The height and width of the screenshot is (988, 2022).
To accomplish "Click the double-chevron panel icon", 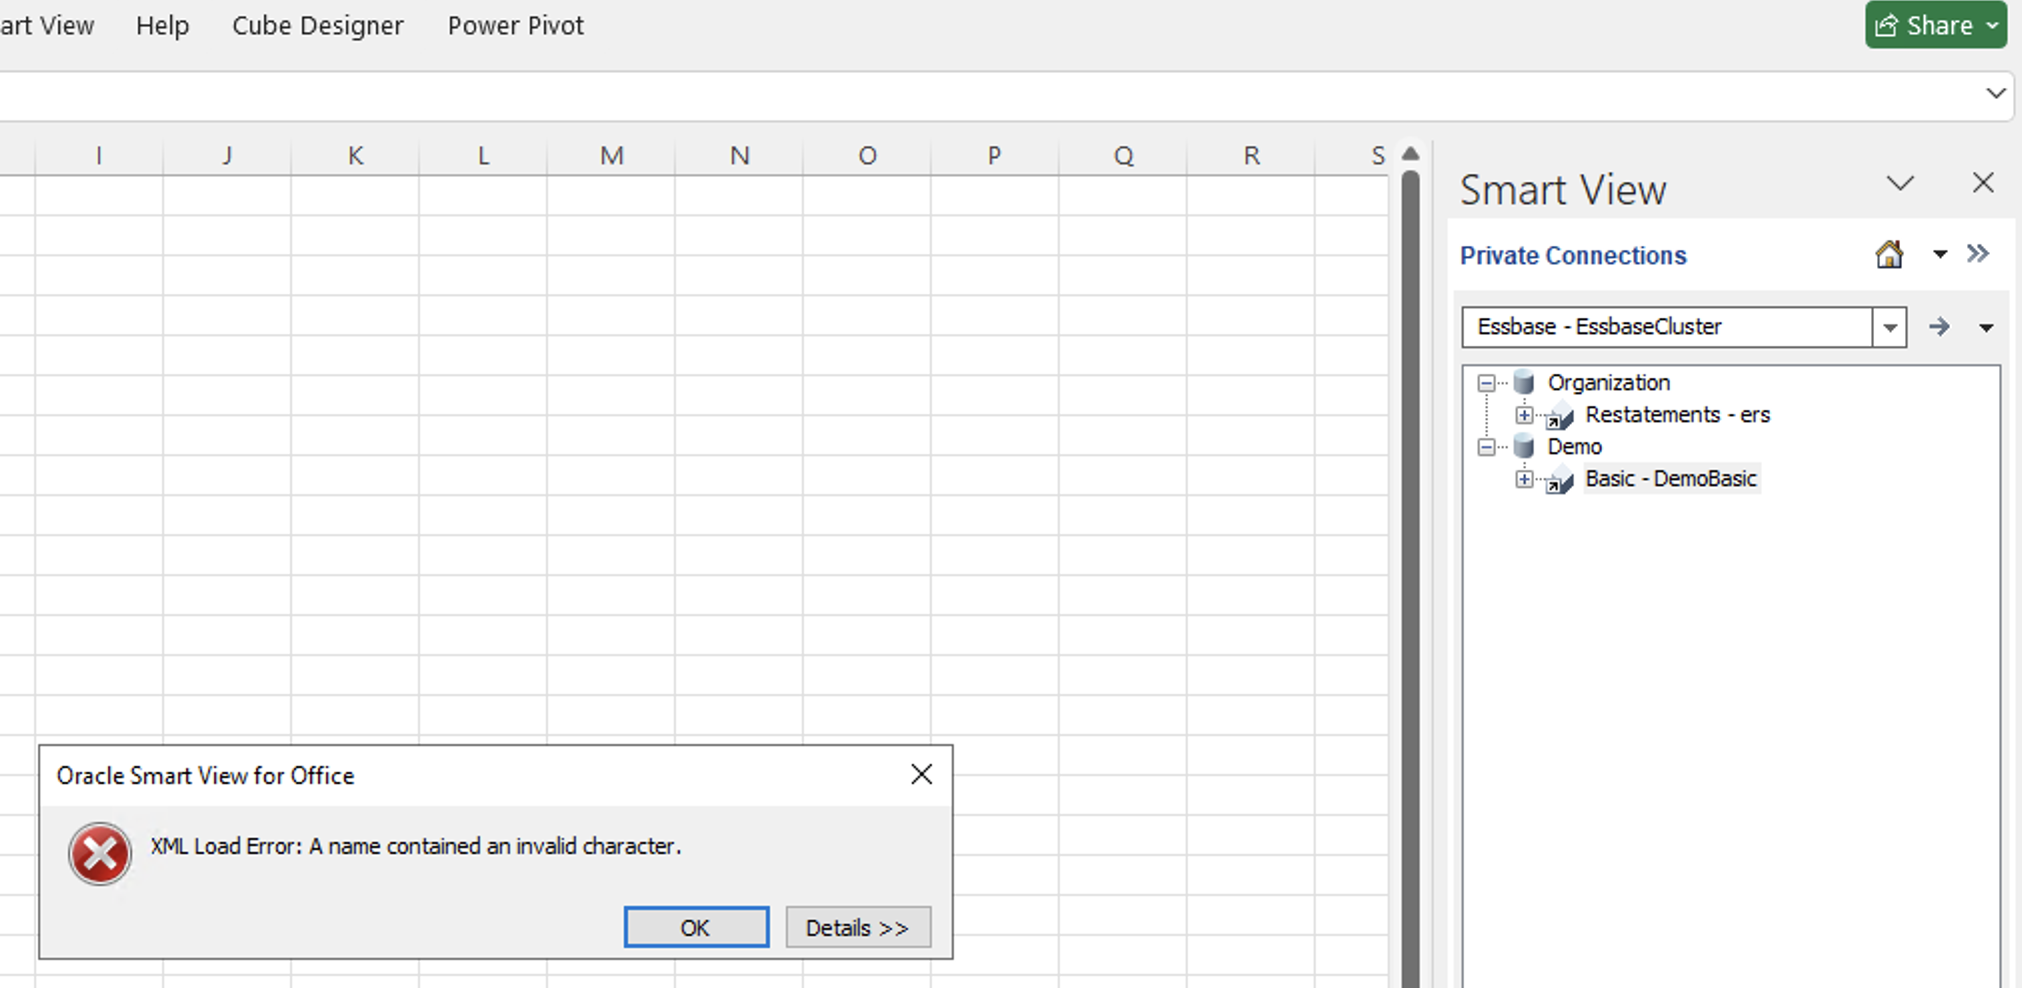I will point(1978,253).
